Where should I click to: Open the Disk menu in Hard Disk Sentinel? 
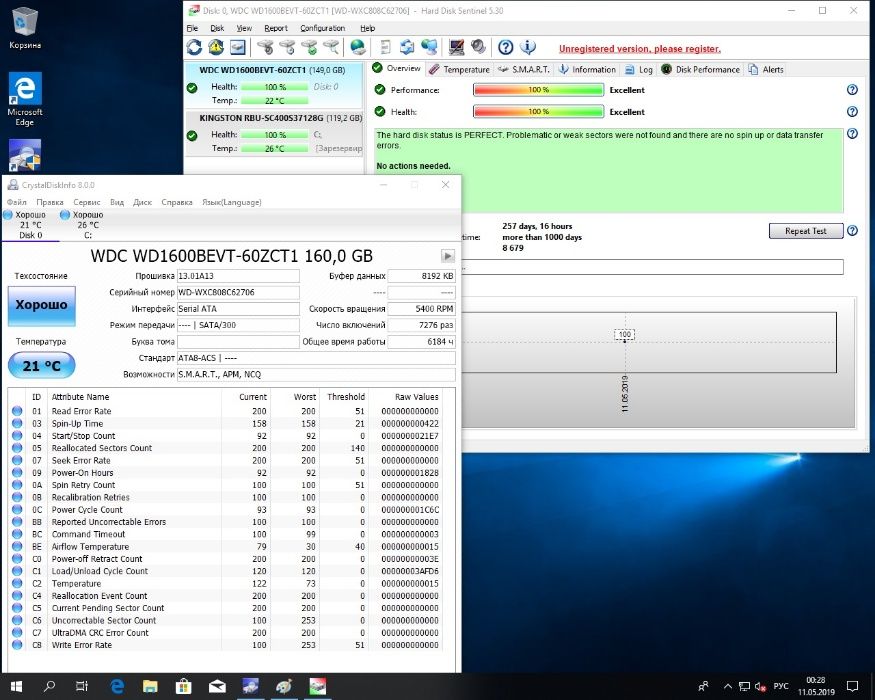tap(217, 28)
